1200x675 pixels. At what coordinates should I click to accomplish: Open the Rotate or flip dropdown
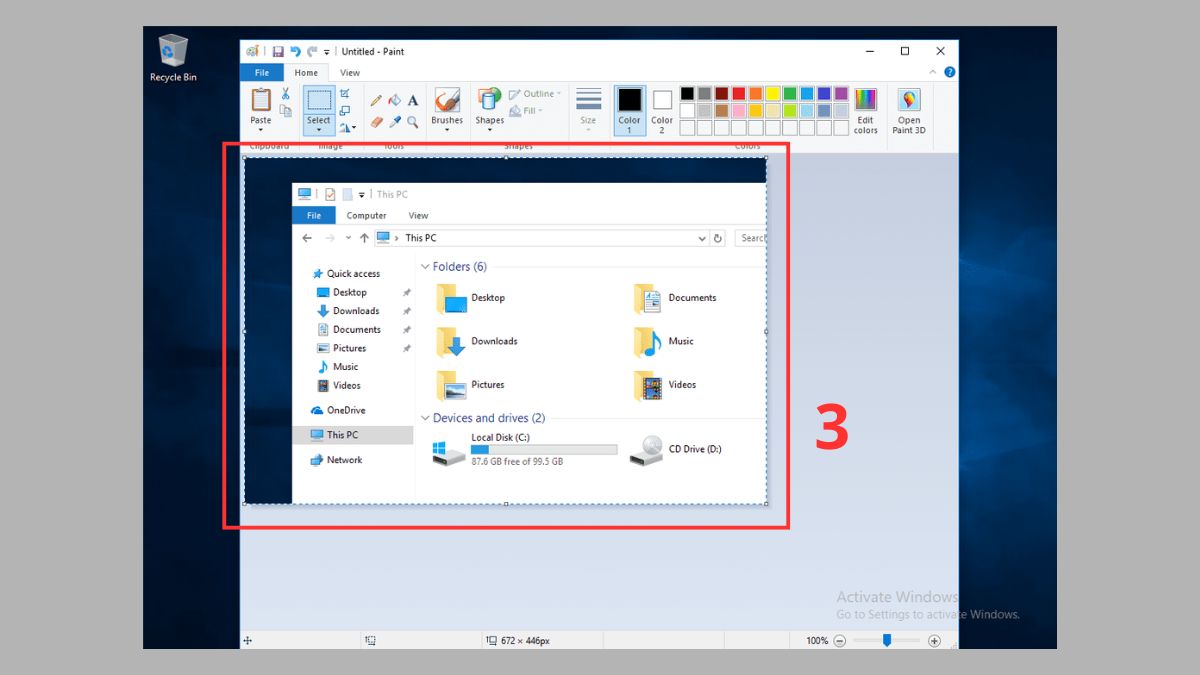(x=347, y=128)
